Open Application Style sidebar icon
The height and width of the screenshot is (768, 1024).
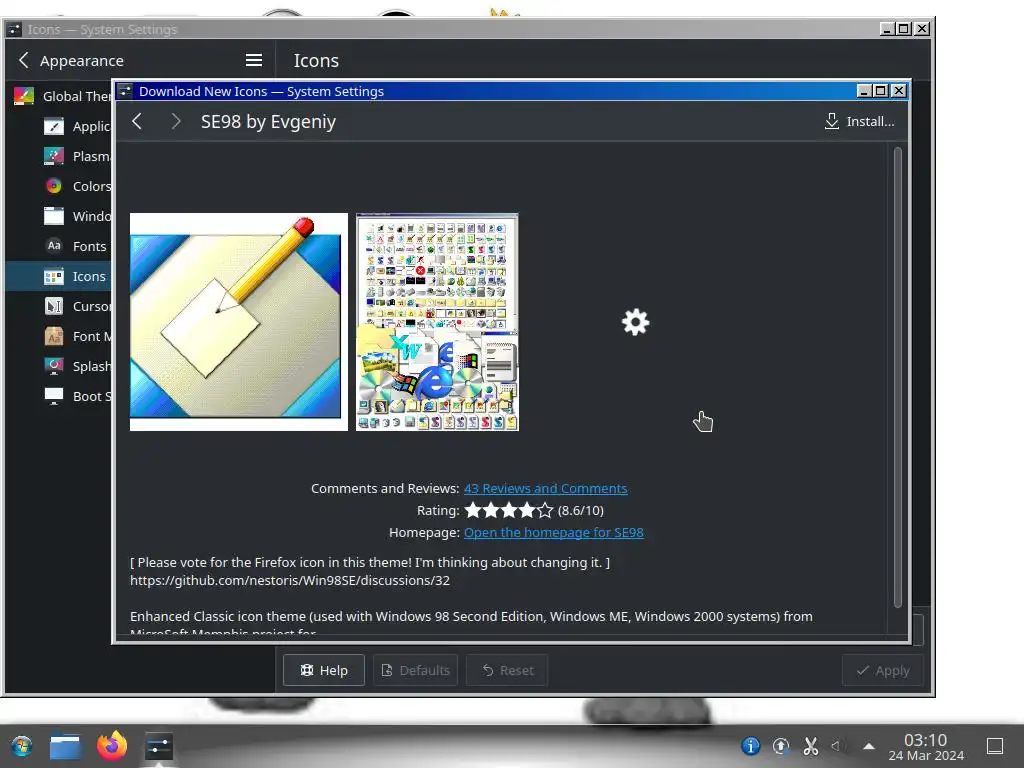point(54,126)
